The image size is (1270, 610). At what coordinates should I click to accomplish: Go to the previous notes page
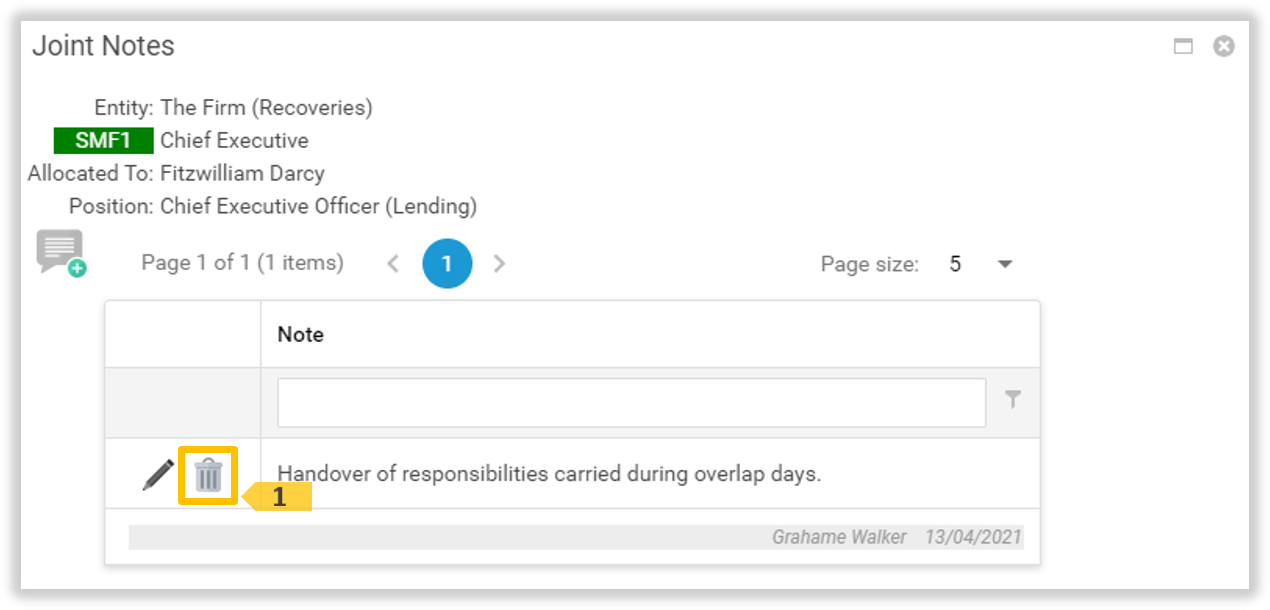pos(393,264)
